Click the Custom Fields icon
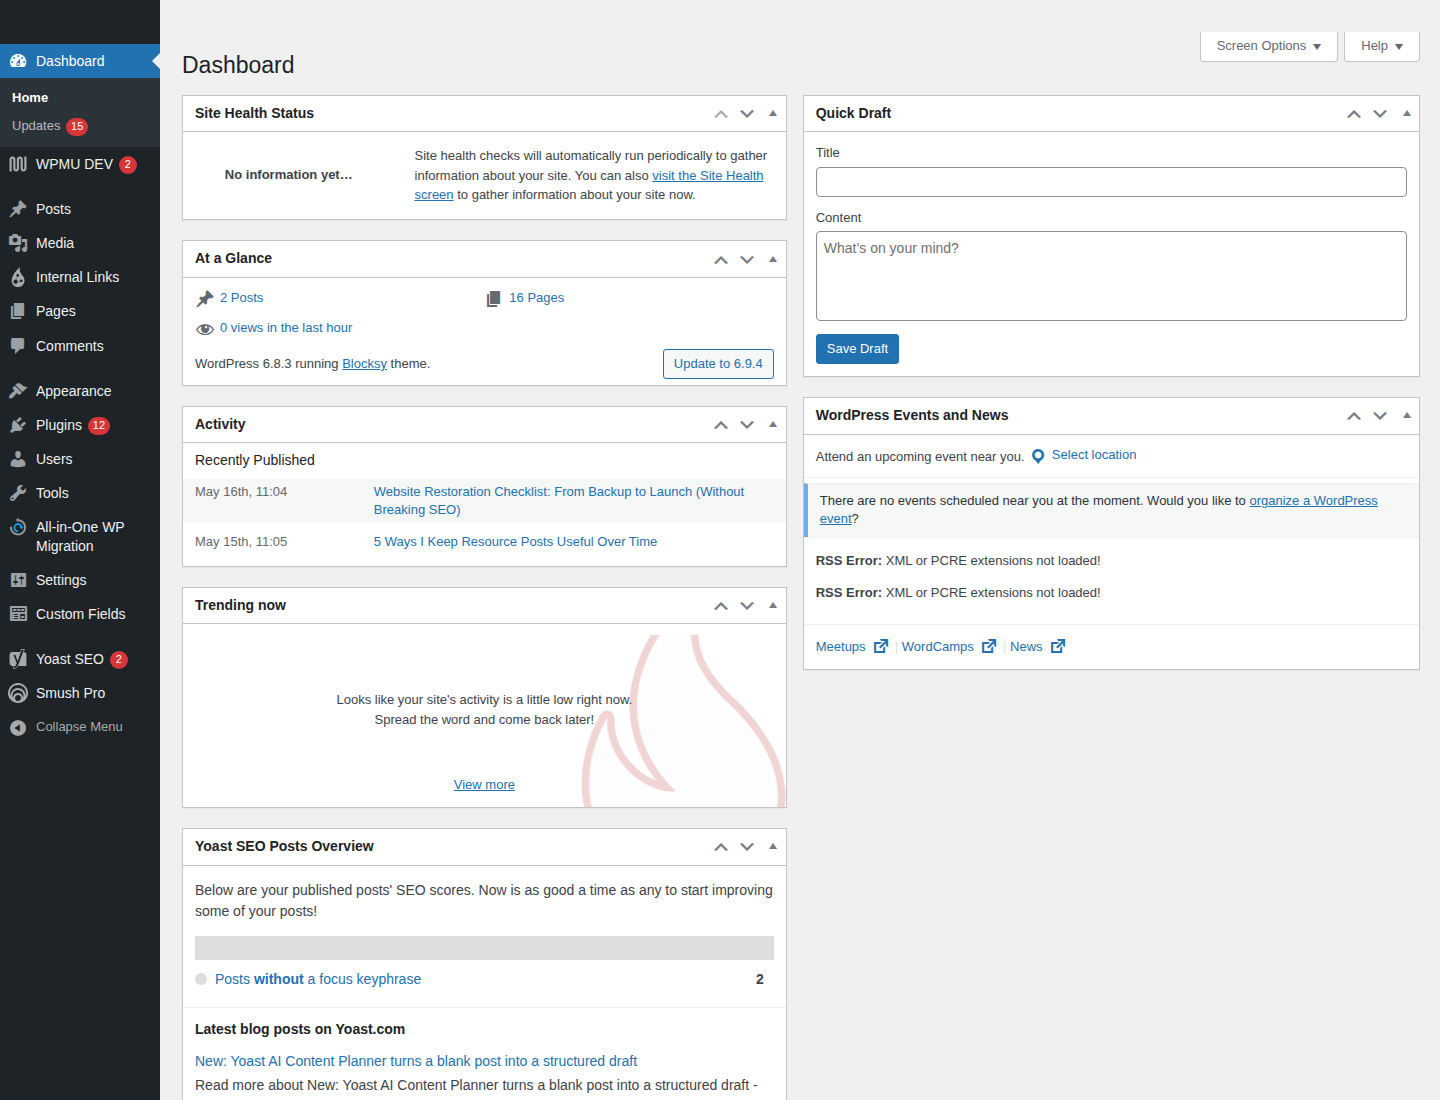This screenshot has width=1440, height=1100. click(18, 614)
